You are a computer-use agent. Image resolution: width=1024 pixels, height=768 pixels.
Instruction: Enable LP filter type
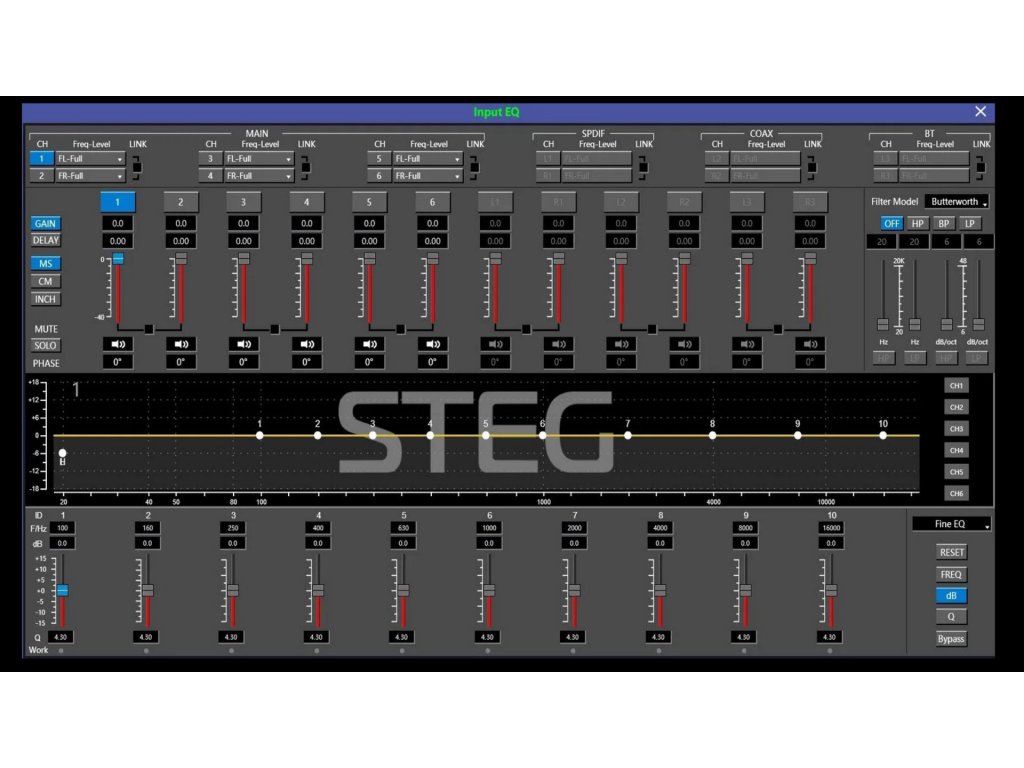(969, 223)
